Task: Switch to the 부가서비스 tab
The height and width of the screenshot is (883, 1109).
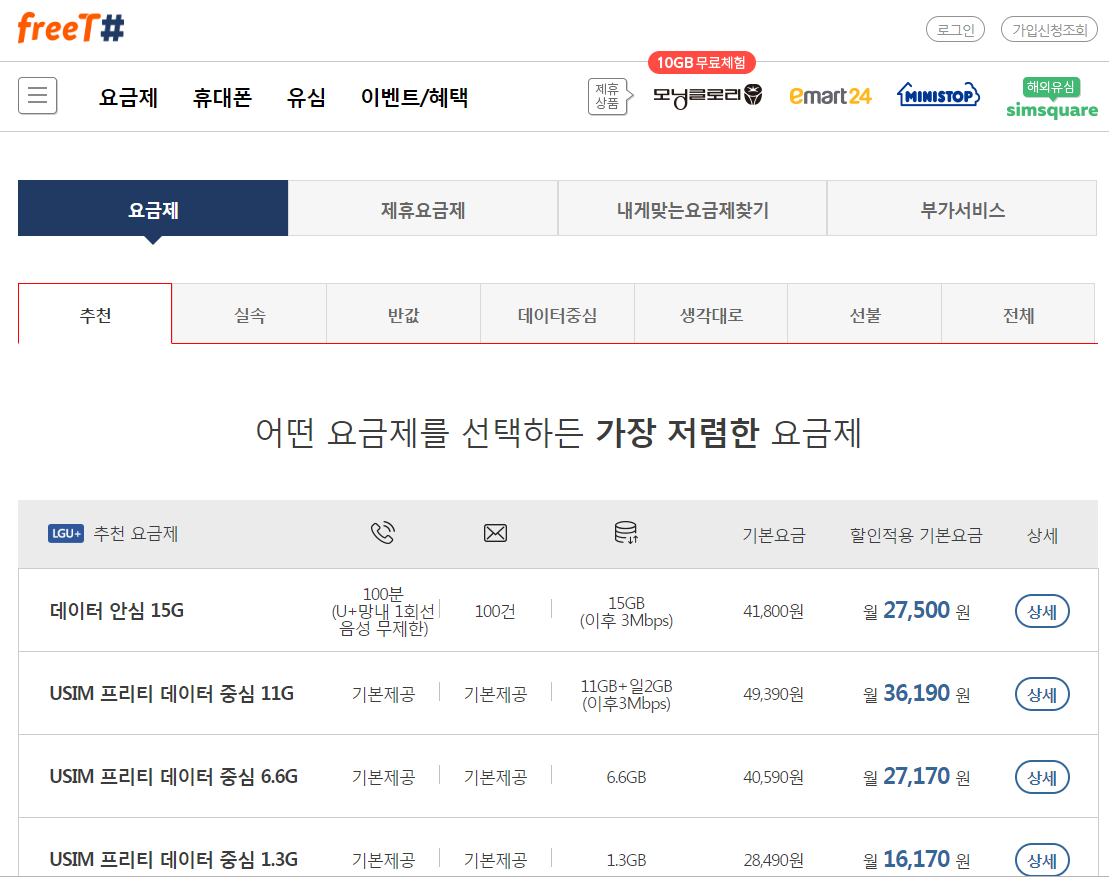Action: pos(962,208)
